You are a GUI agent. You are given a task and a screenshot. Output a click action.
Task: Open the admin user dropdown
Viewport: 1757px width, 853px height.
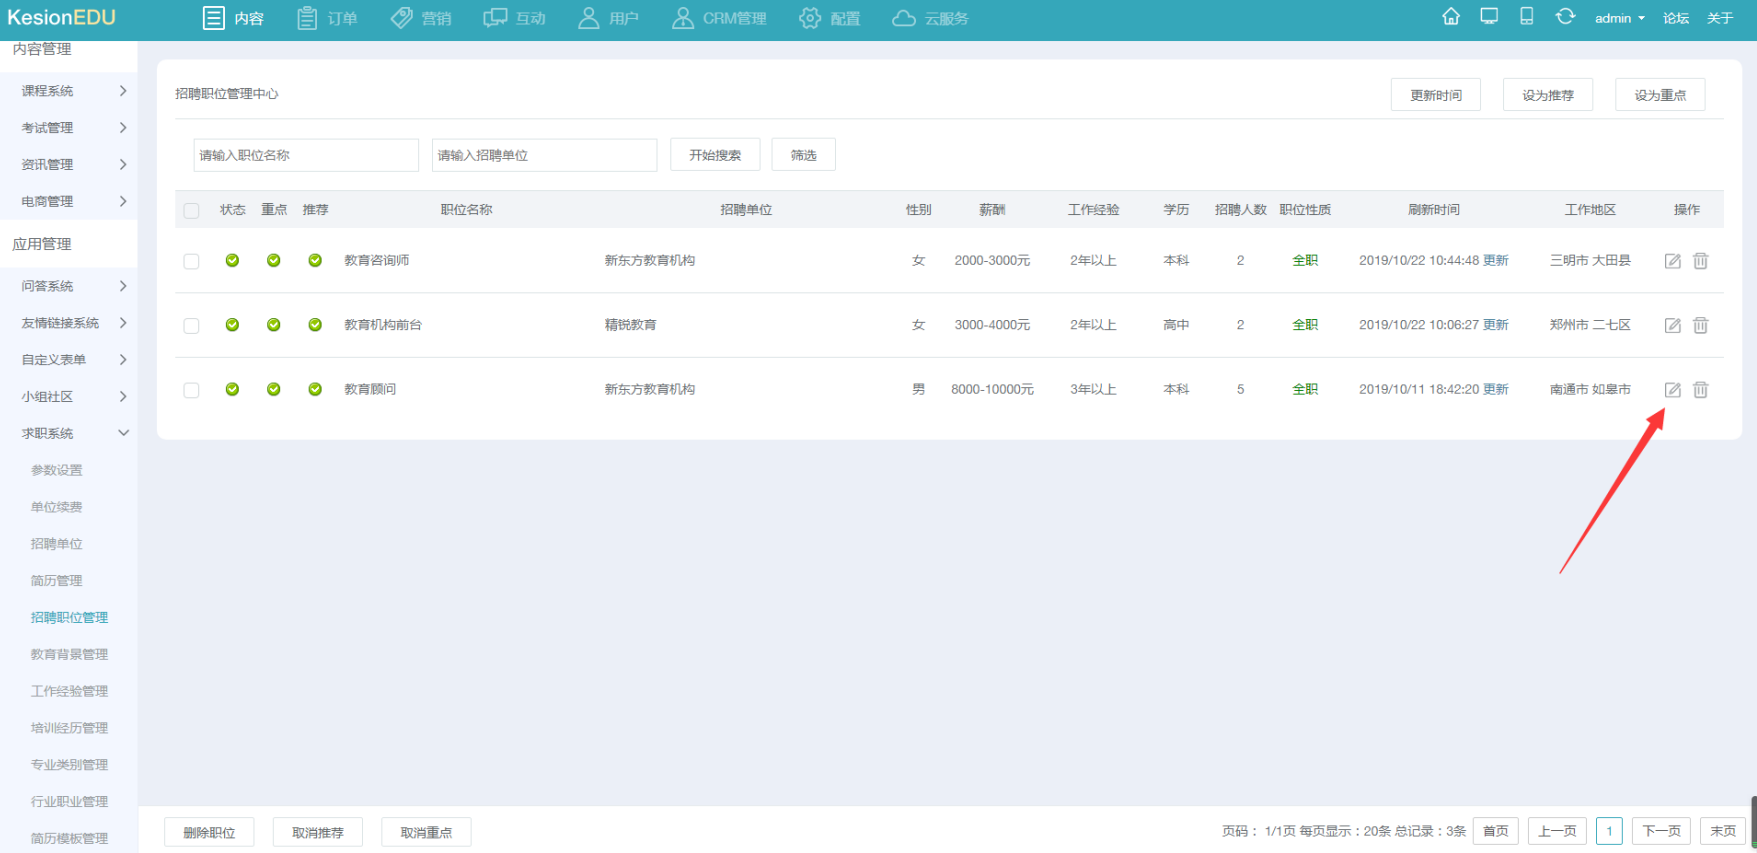1619,18
